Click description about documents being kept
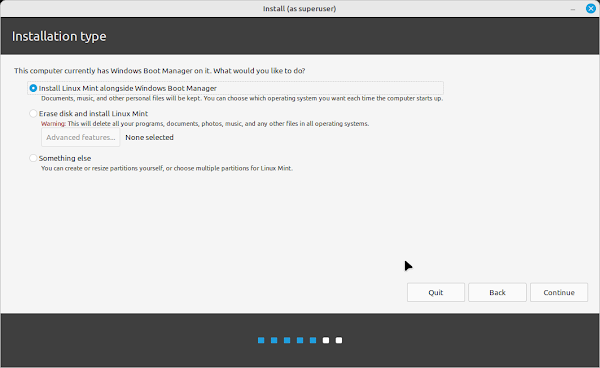 click(242, 98)
